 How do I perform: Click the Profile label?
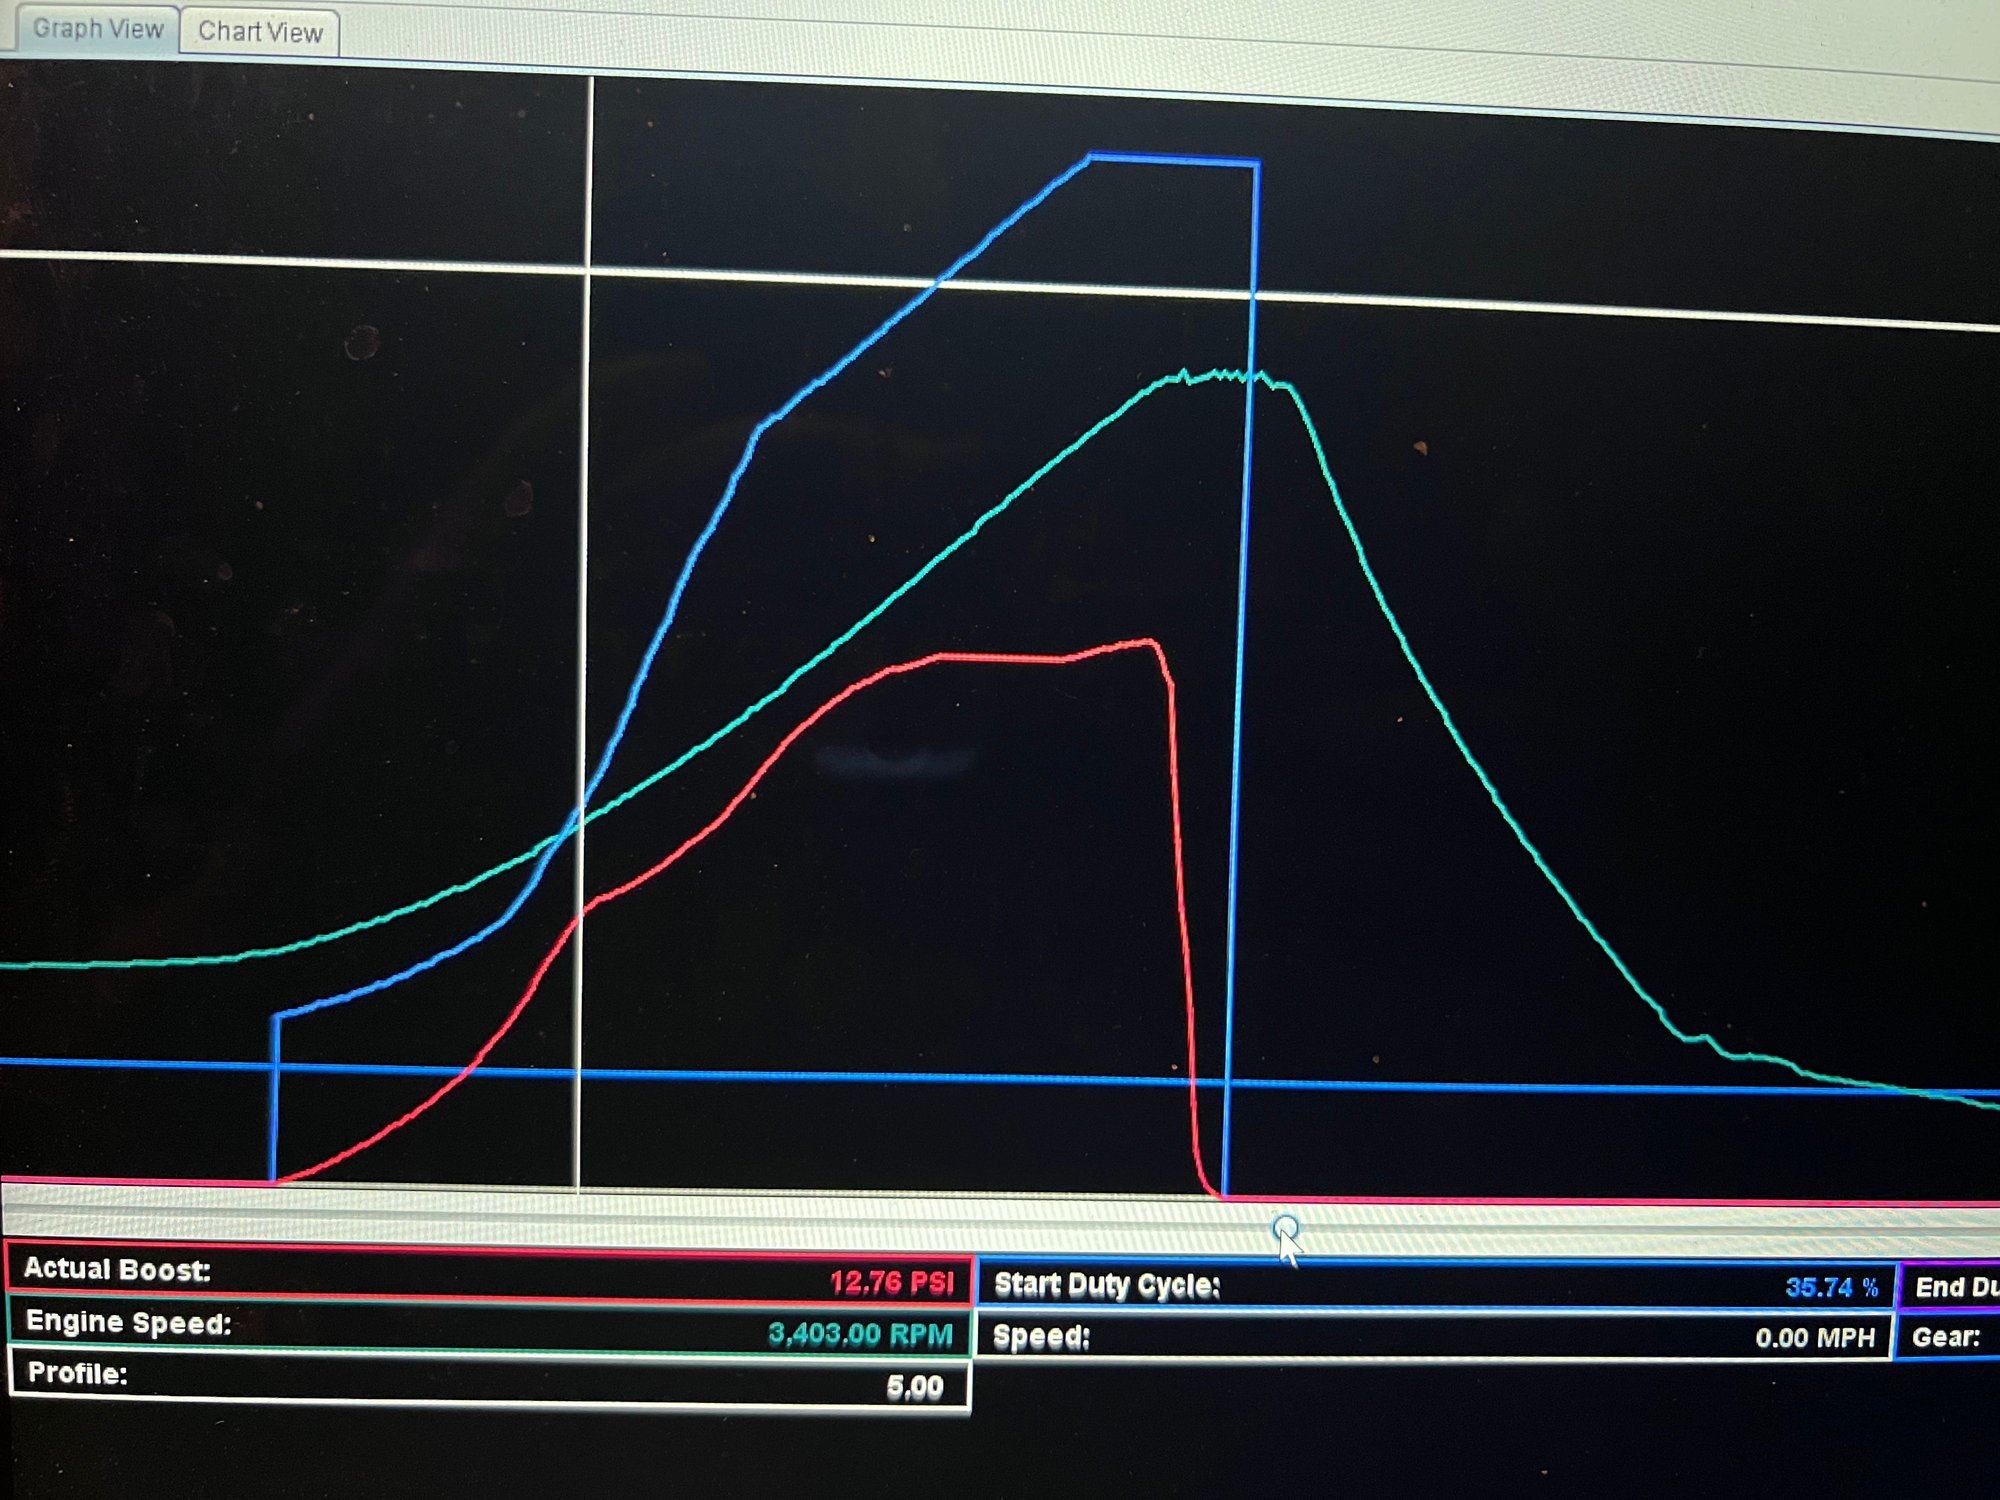[x=78, y=1373]
